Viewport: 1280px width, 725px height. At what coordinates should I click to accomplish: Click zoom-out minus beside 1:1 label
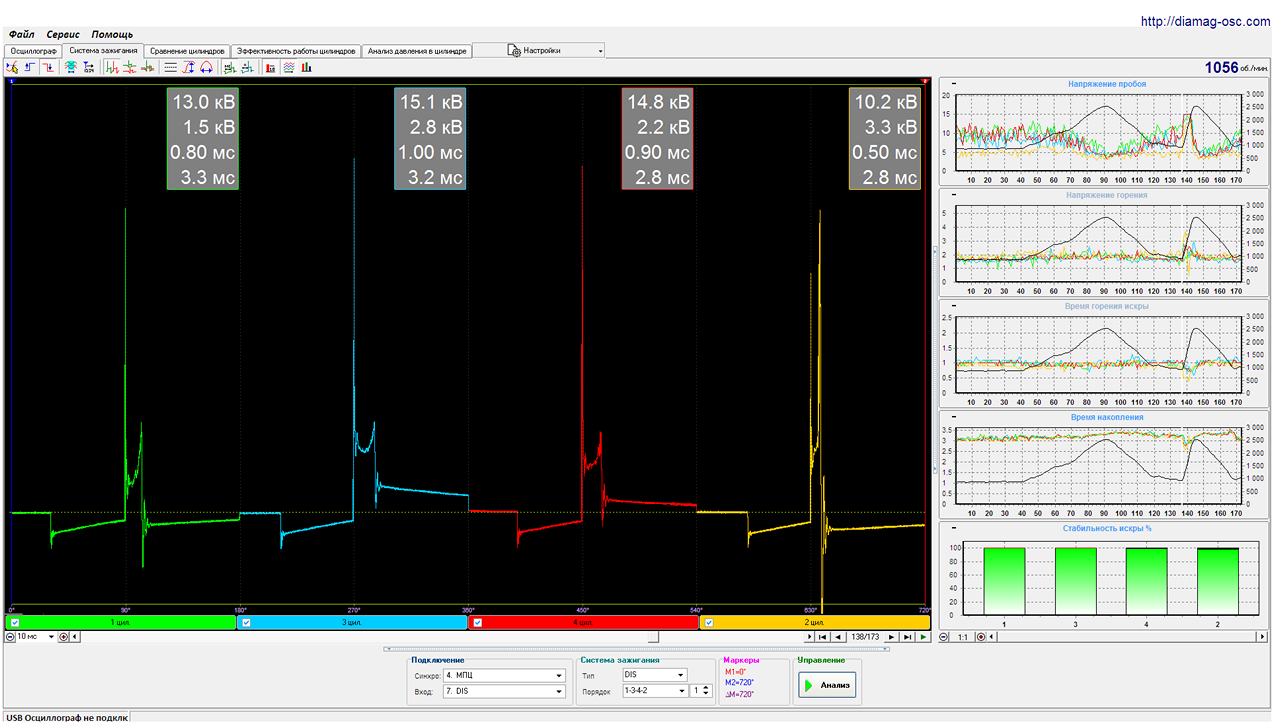click(943, 636)
